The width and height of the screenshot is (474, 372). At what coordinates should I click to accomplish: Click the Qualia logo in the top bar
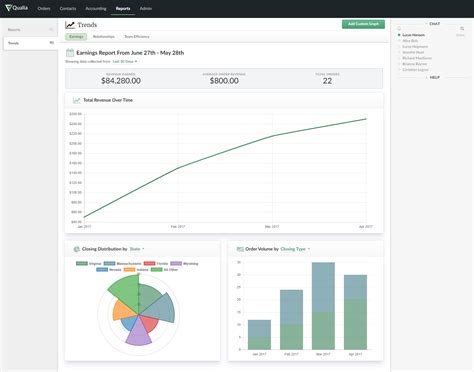click(17, 8)
